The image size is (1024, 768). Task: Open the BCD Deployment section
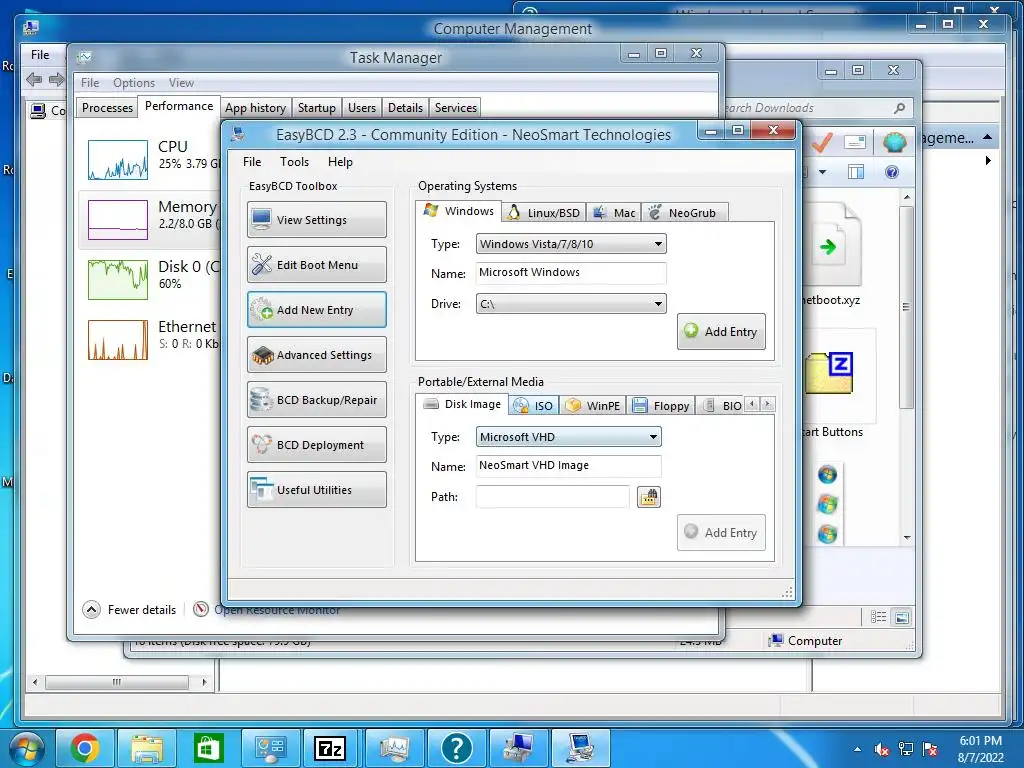[317, 445]
